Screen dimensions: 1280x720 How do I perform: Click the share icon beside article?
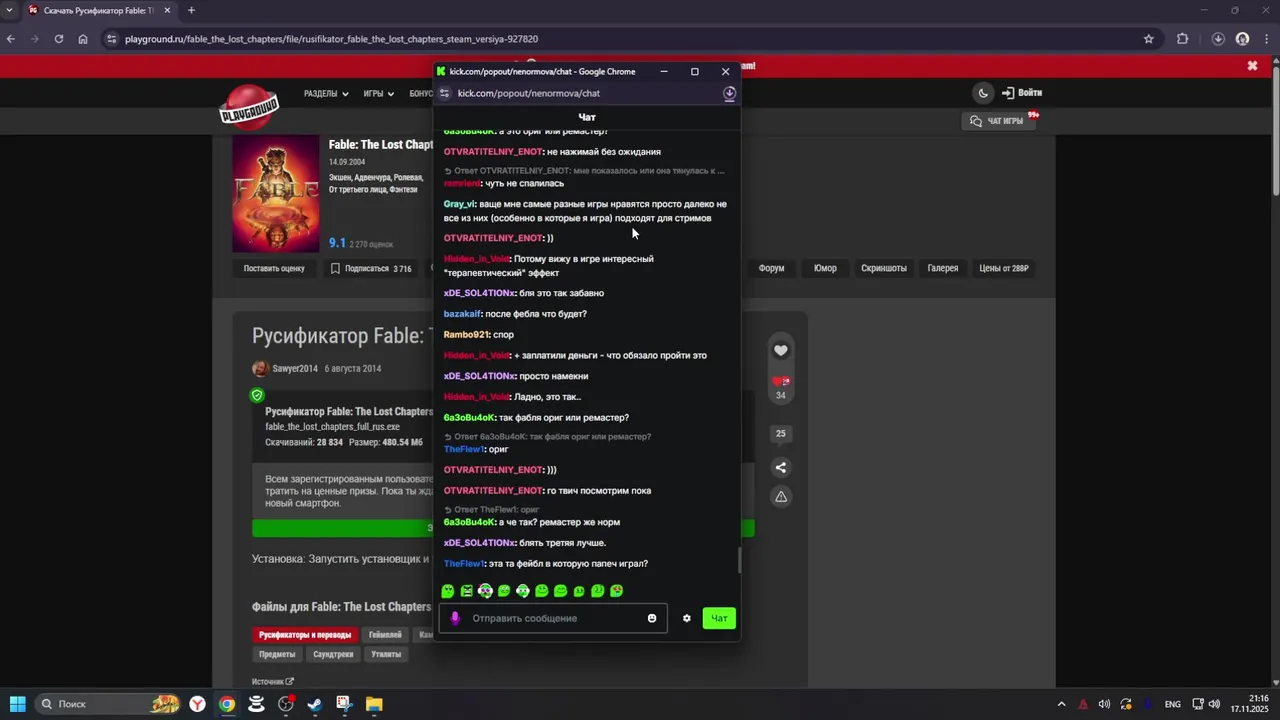(x=781, y=467)
